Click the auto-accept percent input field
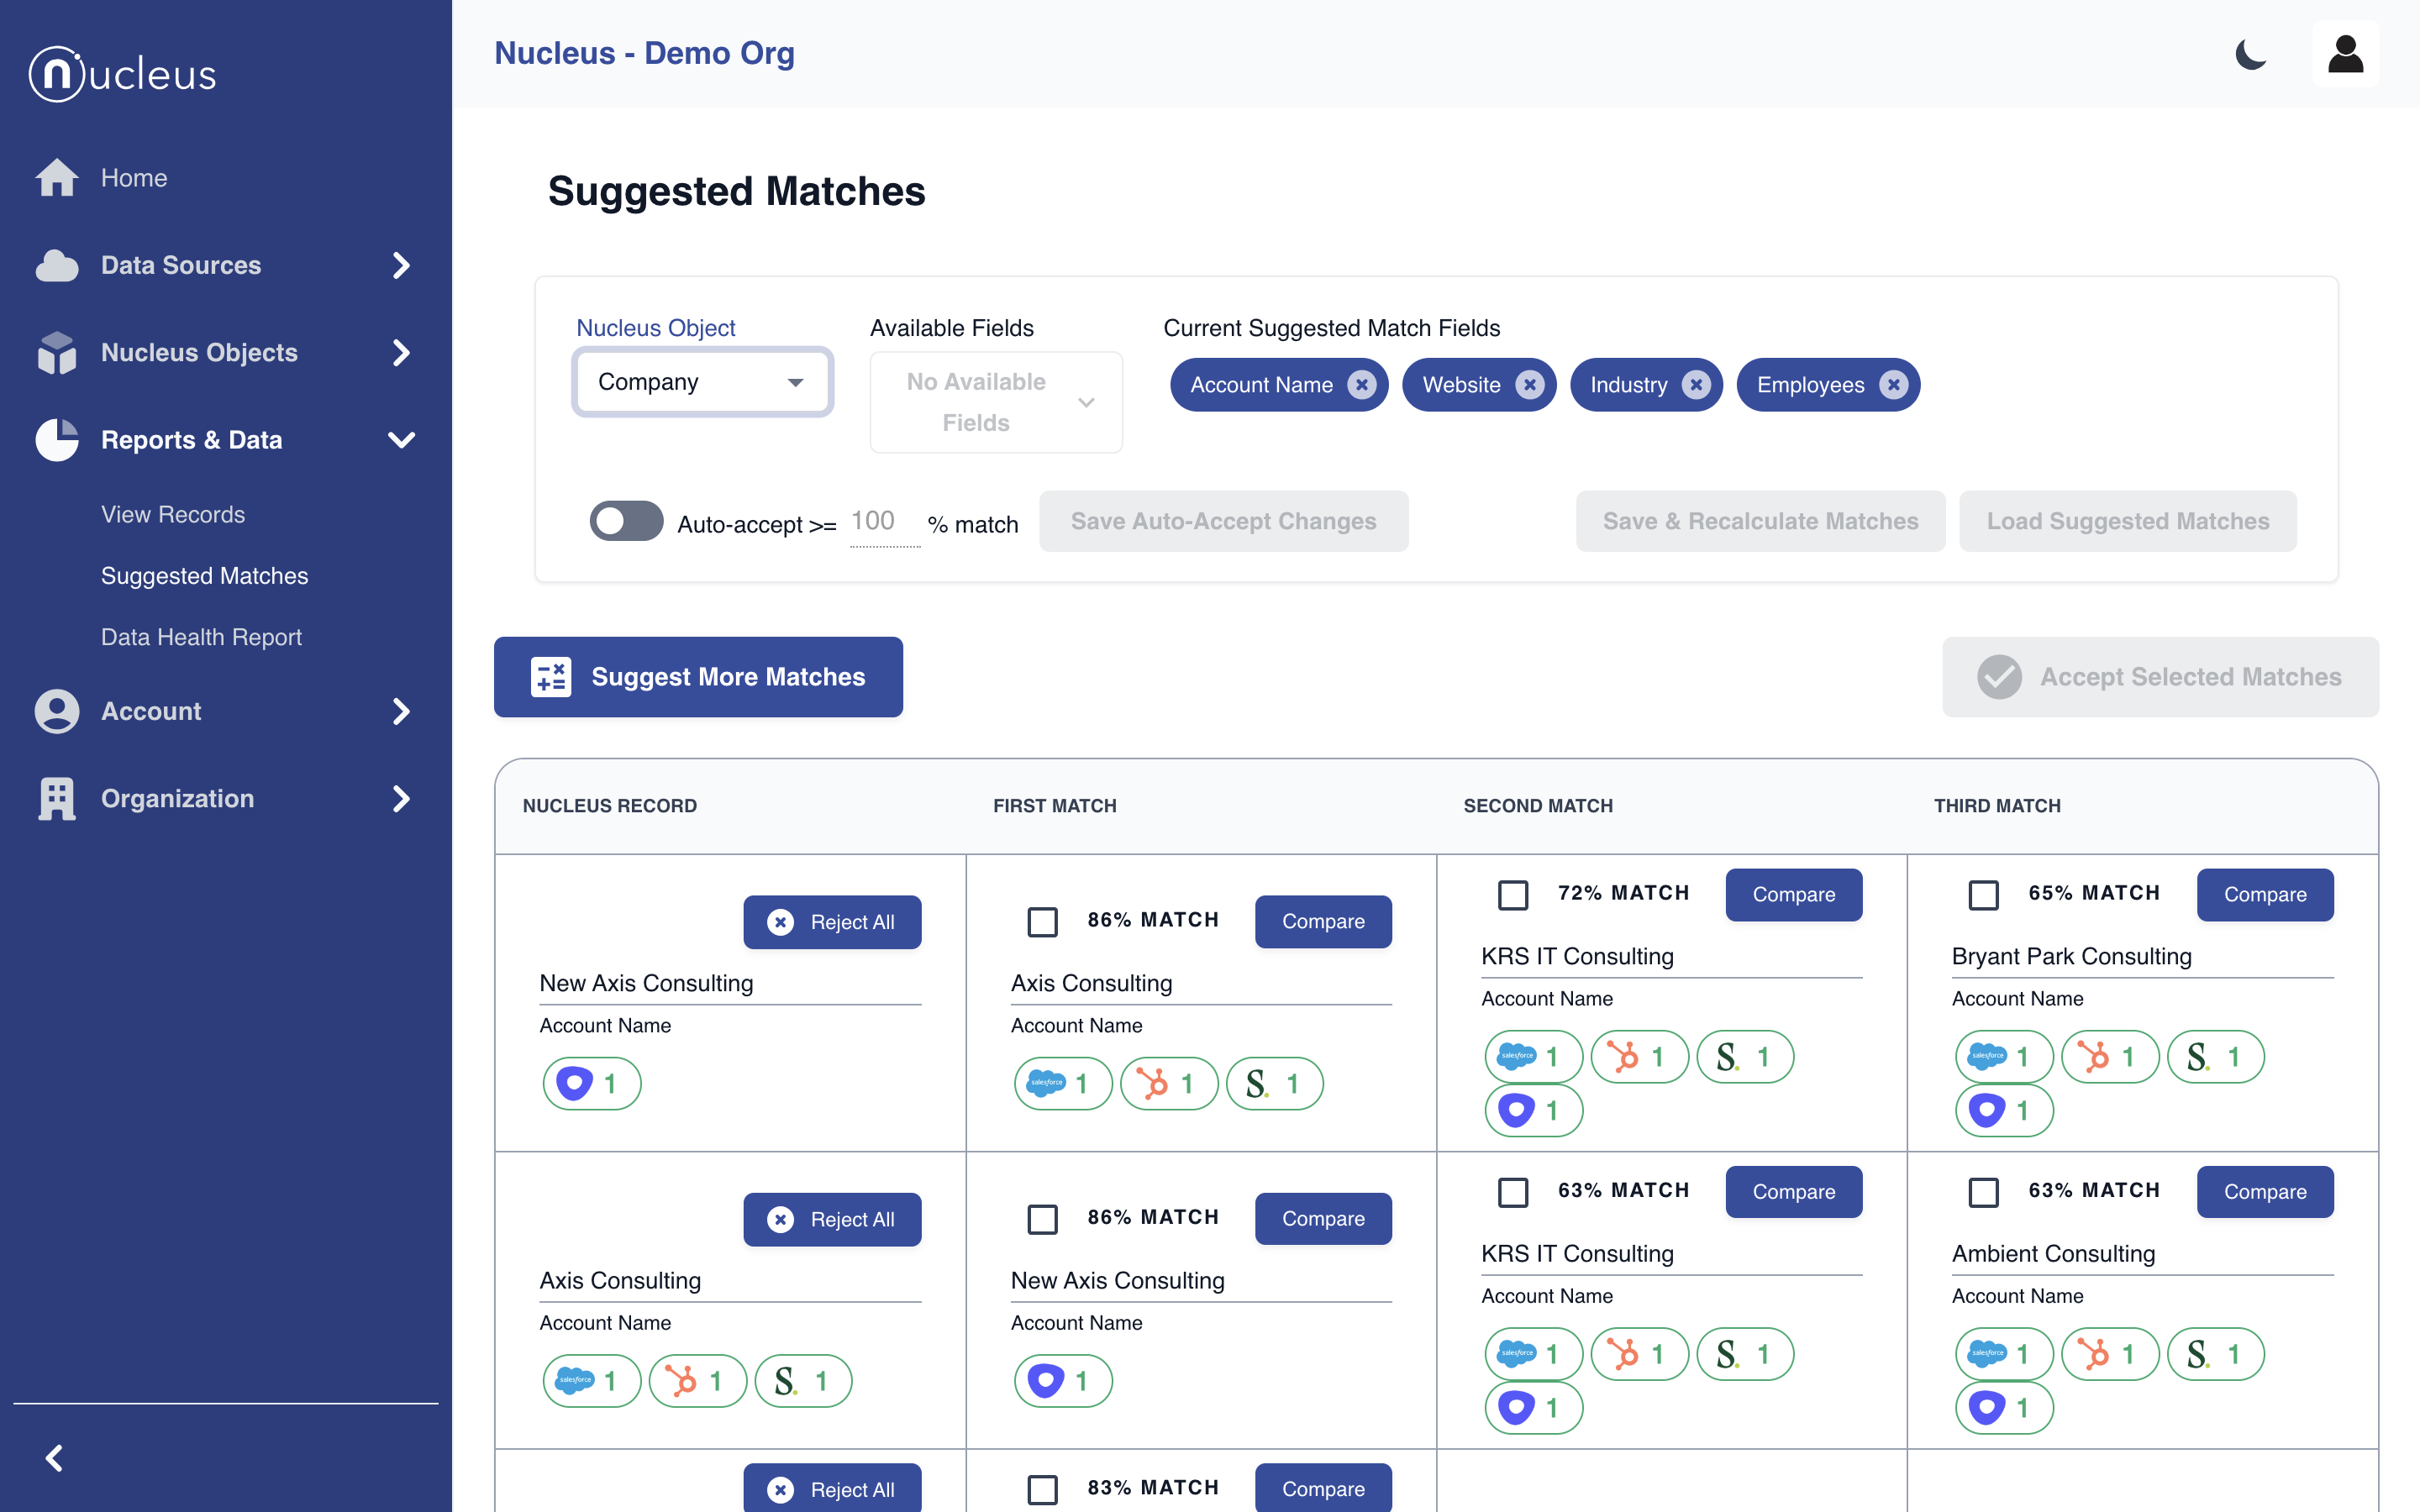The height and width of the screenshot is (1512, 2420). click(x=883, y=522)
